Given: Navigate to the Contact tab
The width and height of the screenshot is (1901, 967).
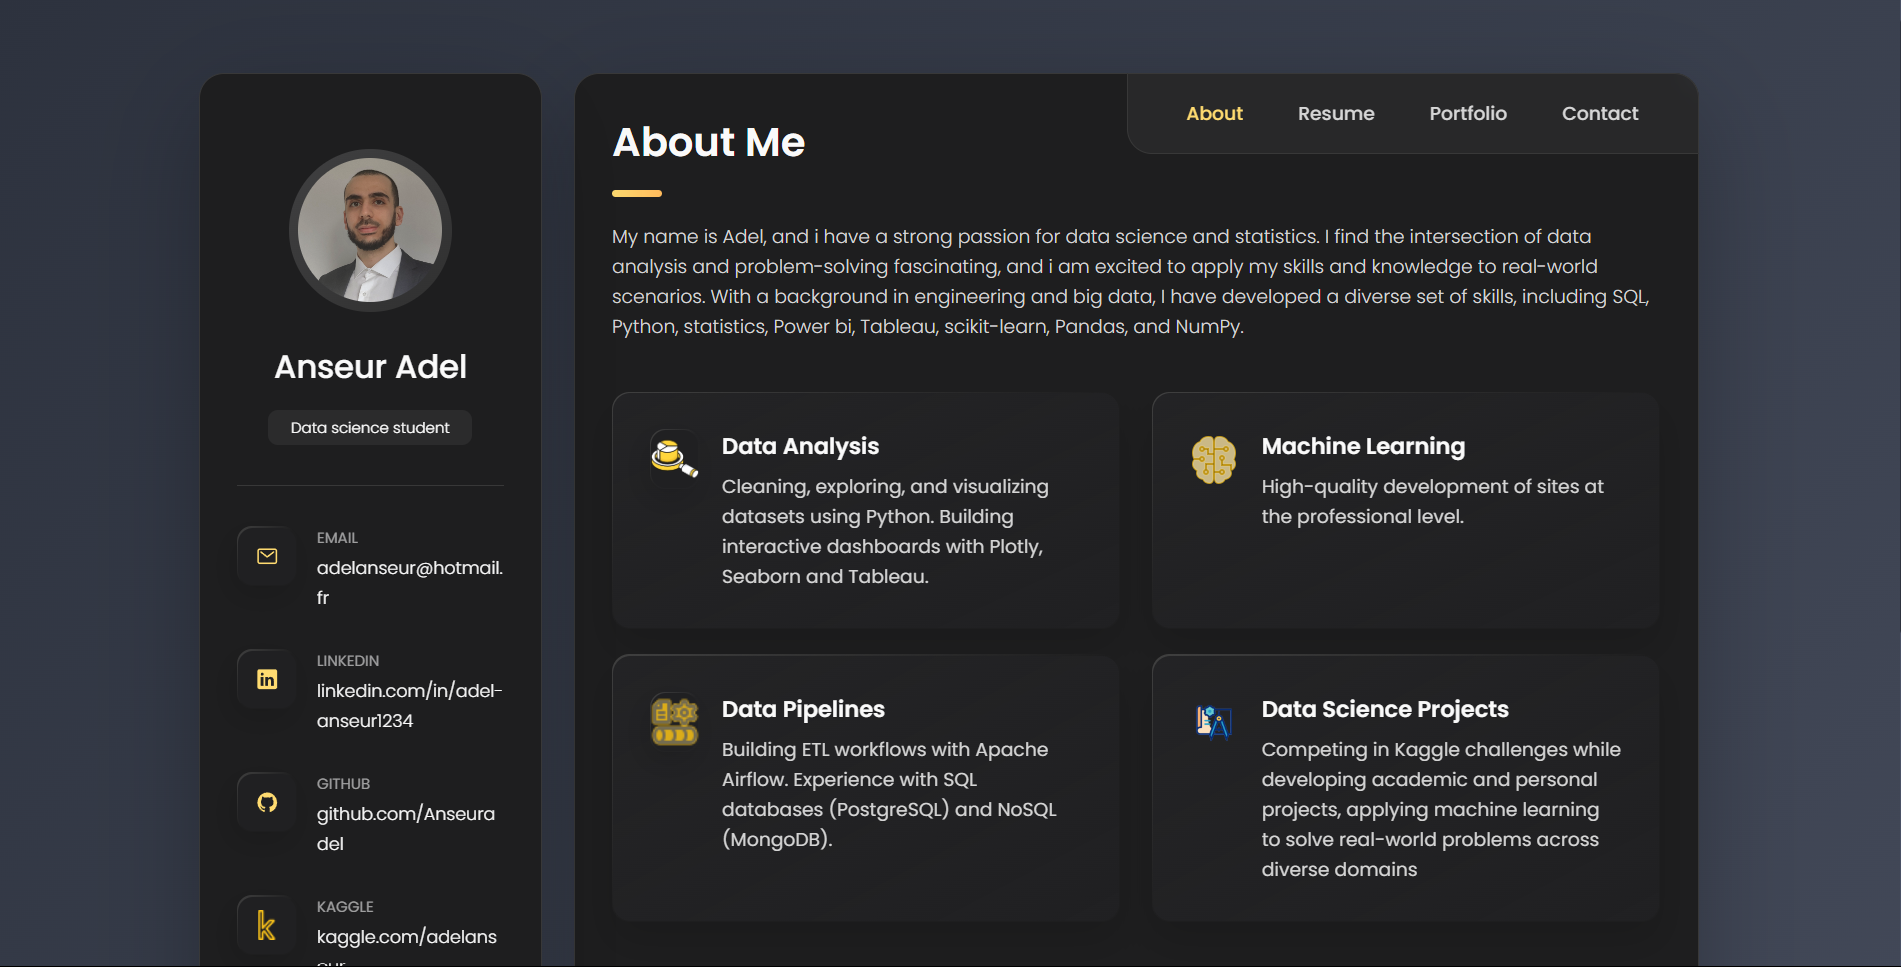Looking at the screenshot, I should (x=1599, y=113).
